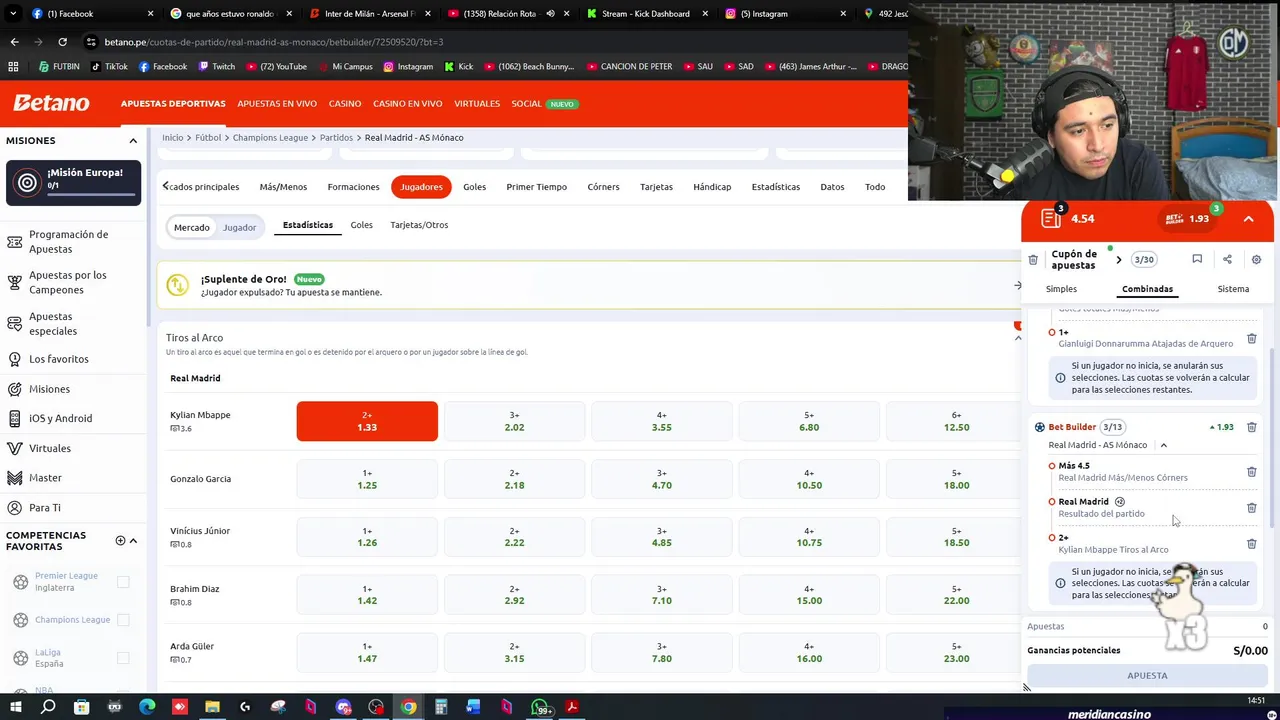Collapse the Tiros al Arco market
This screenshot has width=1280, height=720.
1018,338
